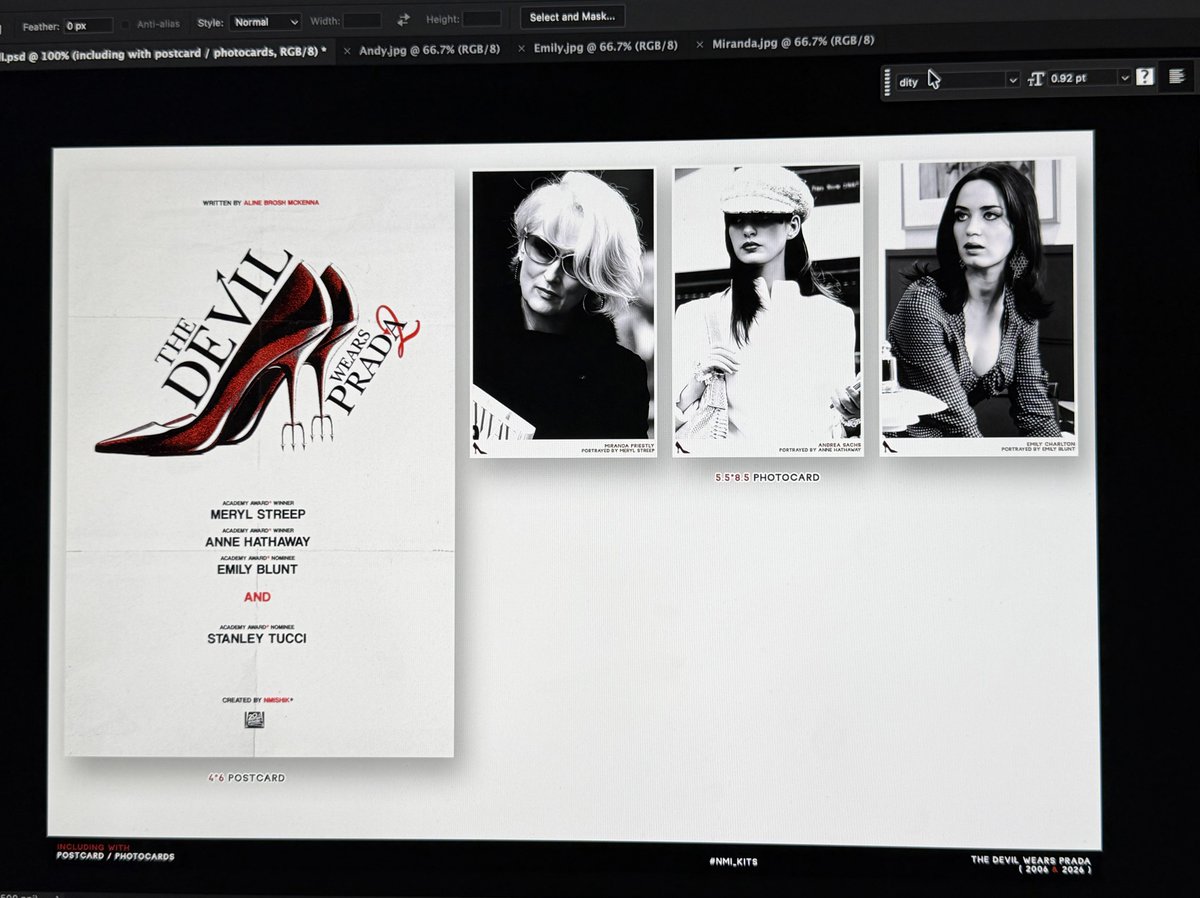Click the red 'AND' text on poster
1200x898 pixels.
click(258, 597)
